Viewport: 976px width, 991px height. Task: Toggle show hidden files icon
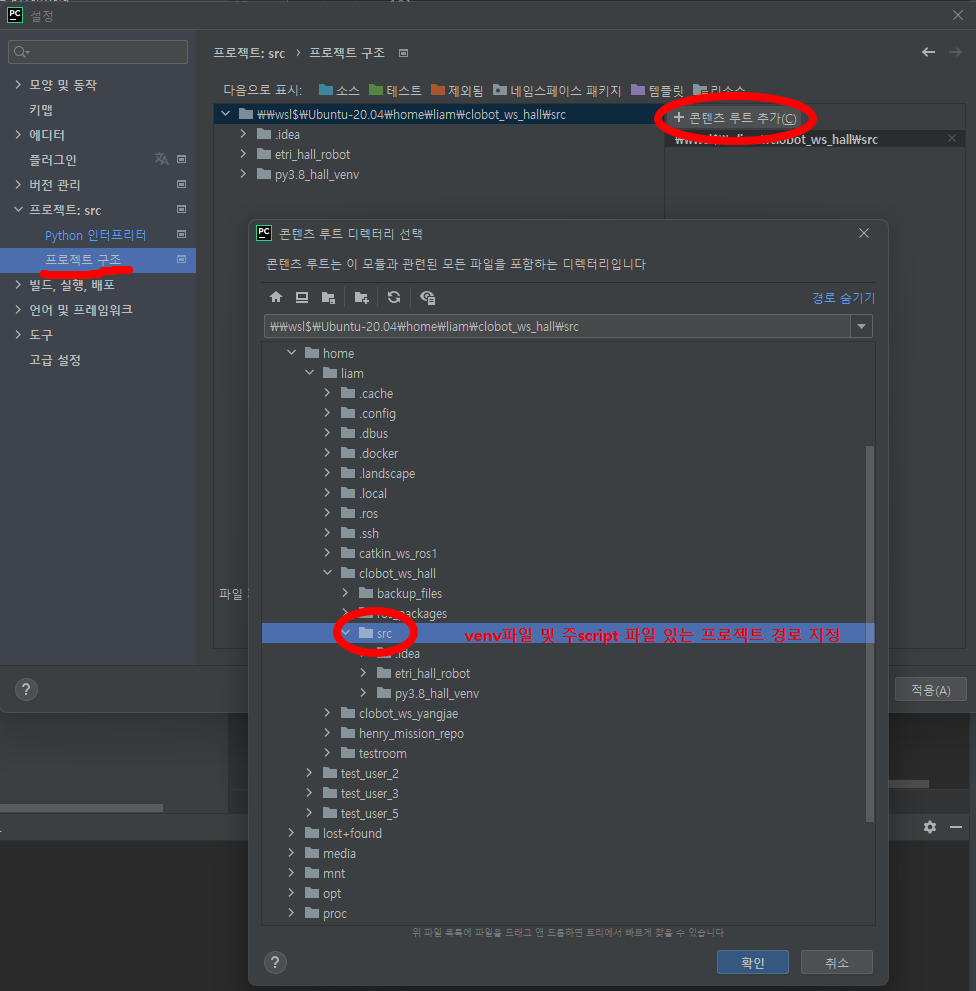[x=427, y=297]
